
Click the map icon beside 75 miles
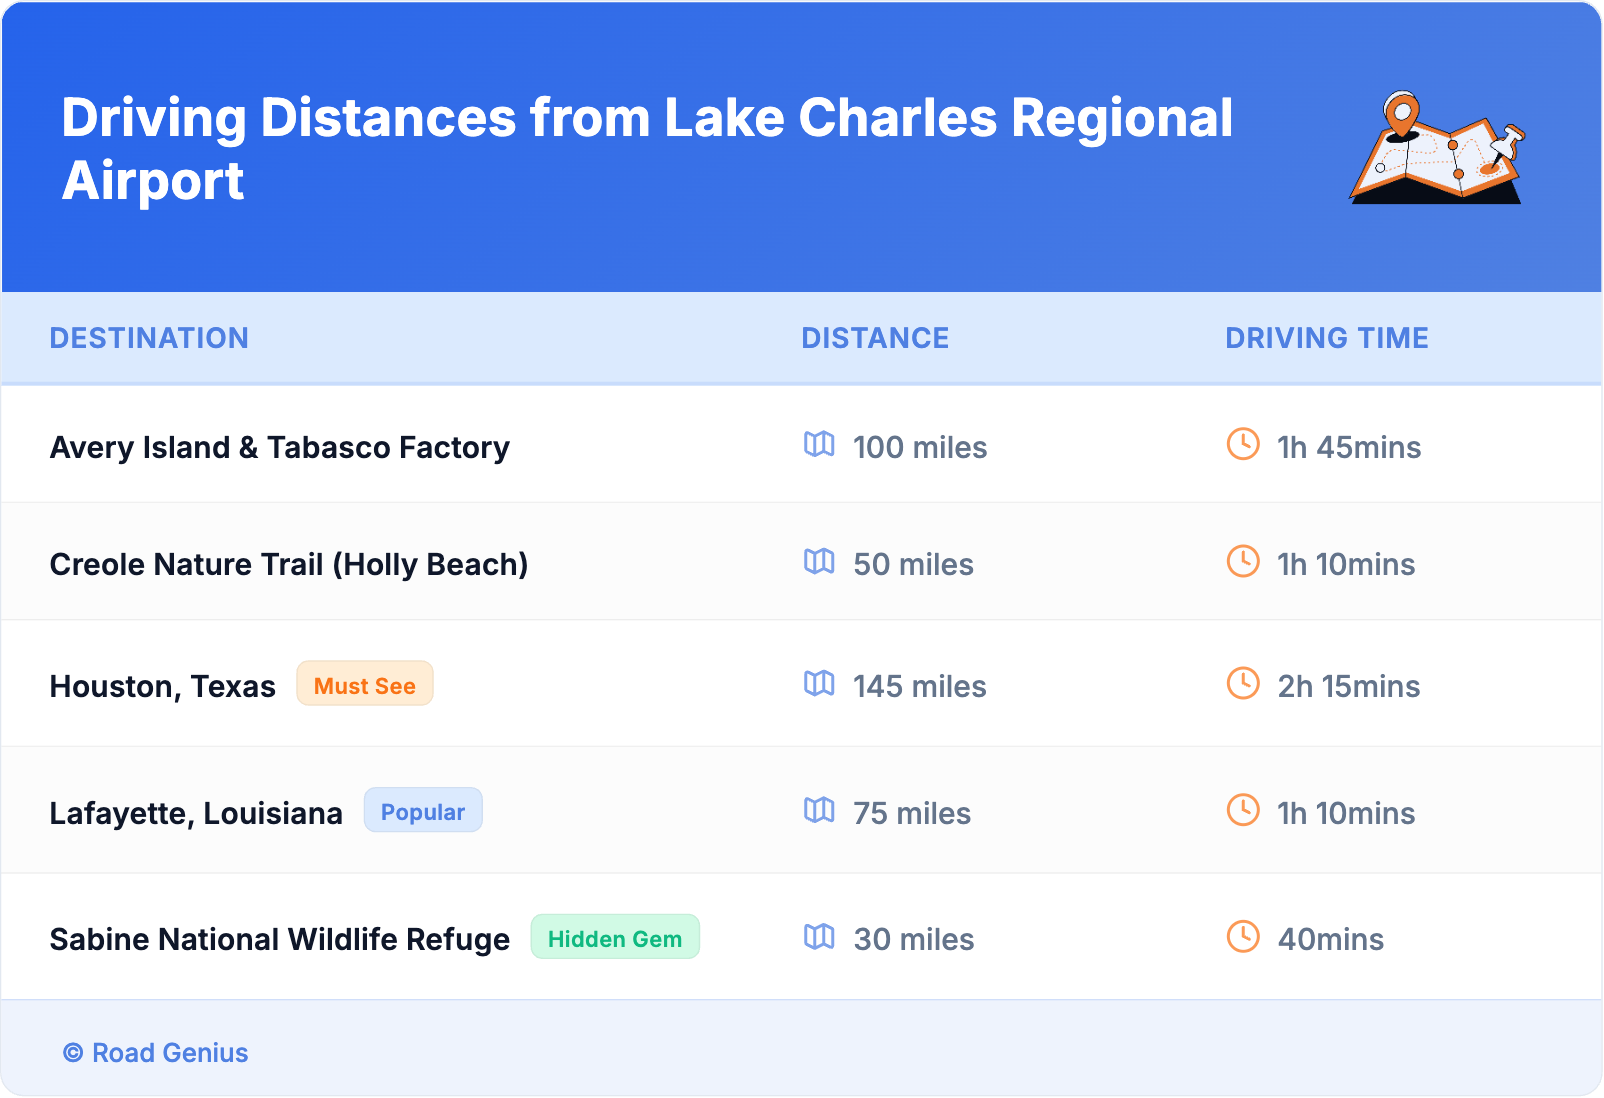tap(819, 810)
